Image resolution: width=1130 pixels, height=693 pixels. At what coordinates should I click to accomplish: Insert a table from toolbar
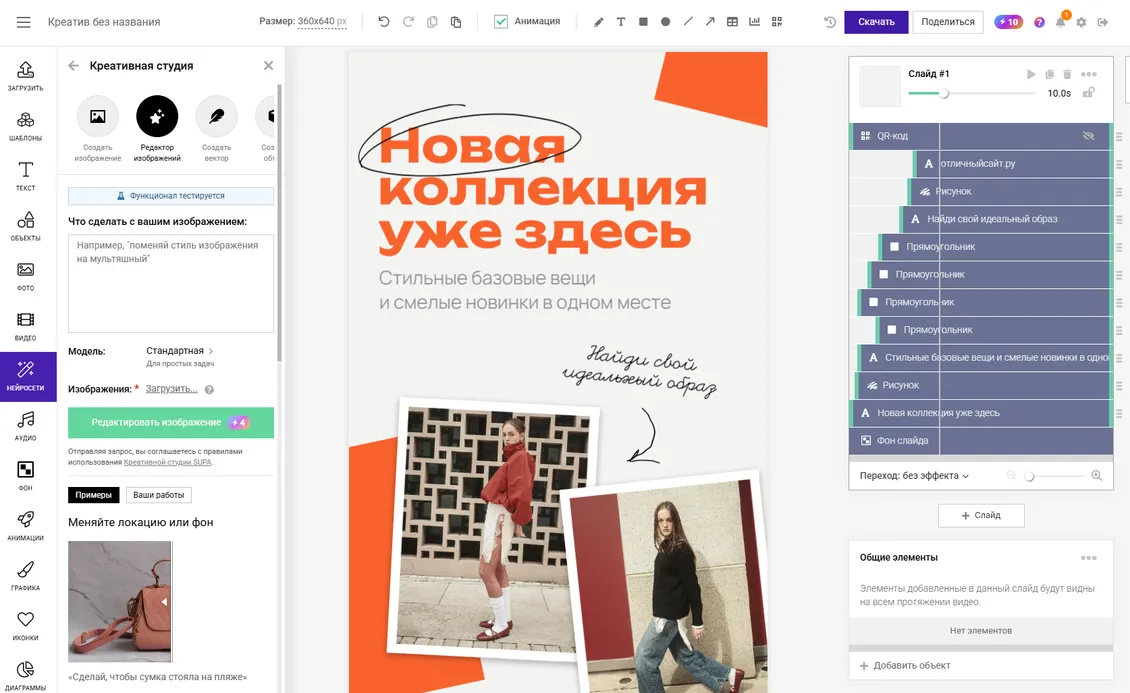(732, 22)
